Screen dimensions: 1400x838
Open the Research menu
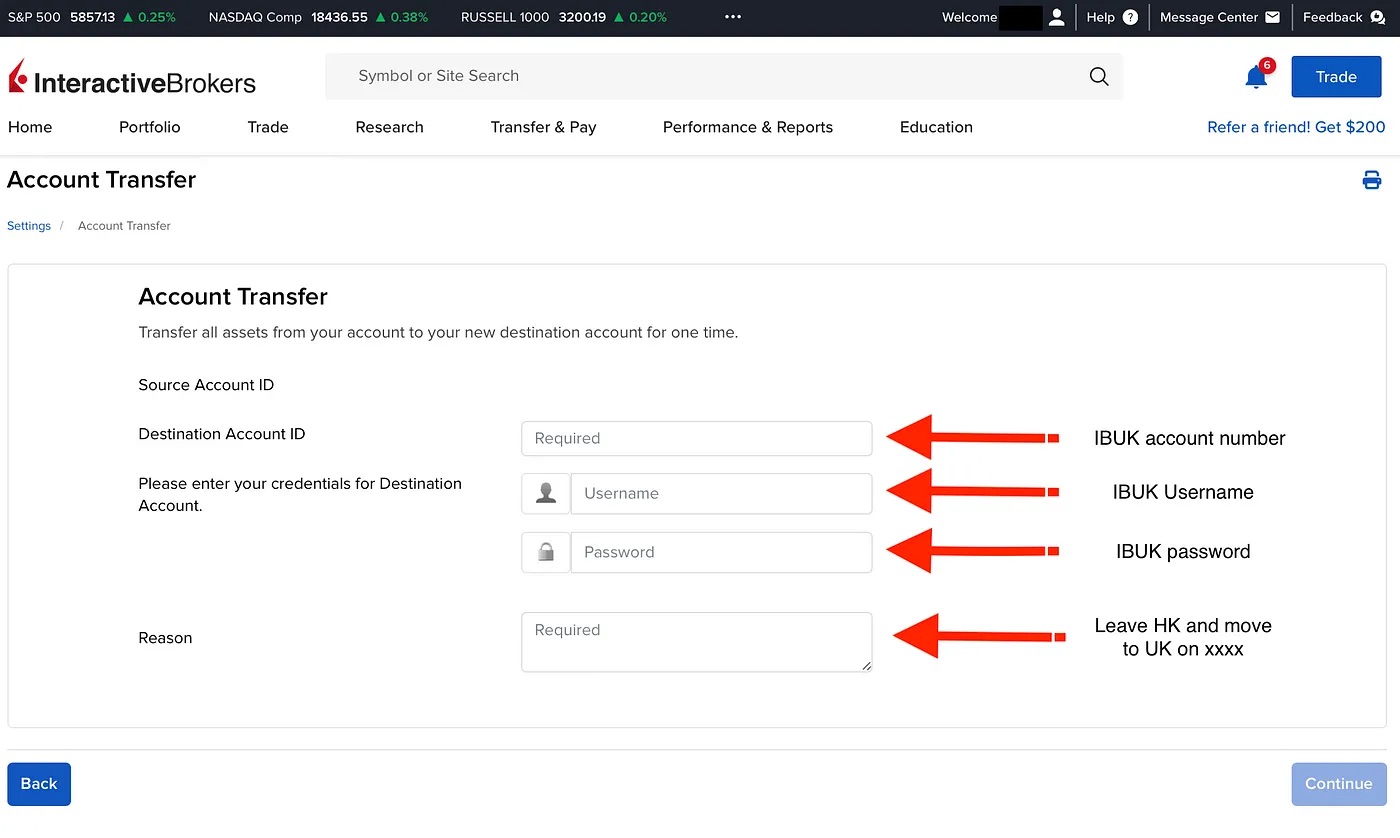pos(389,127)
